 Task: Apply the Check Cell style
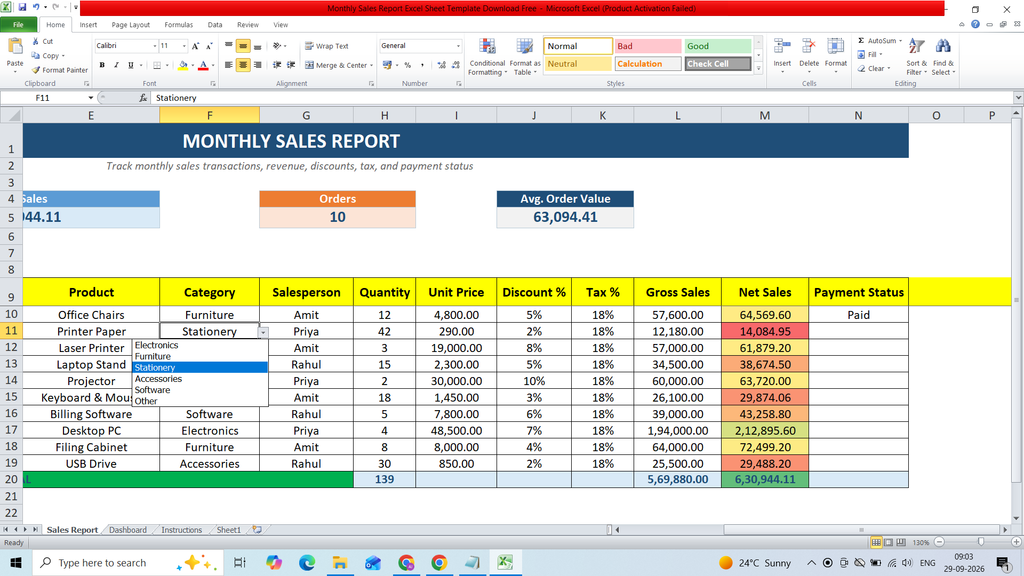pyautogui.click(x=718, y=64)
